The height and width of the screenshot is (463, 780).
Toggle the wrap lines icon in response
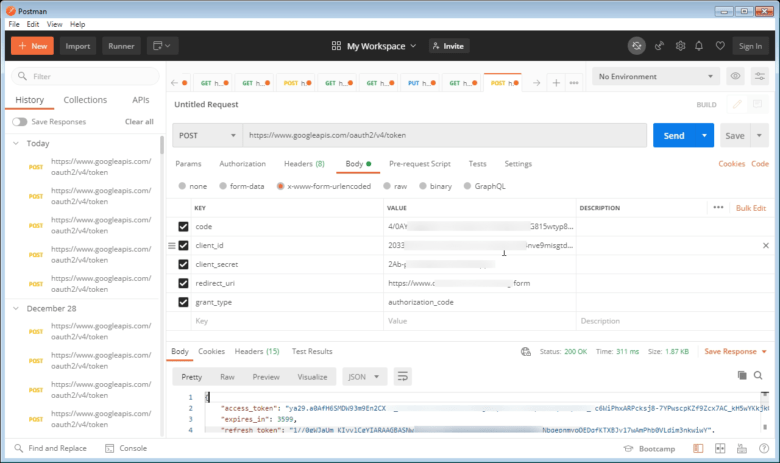[x=402, y=376]
